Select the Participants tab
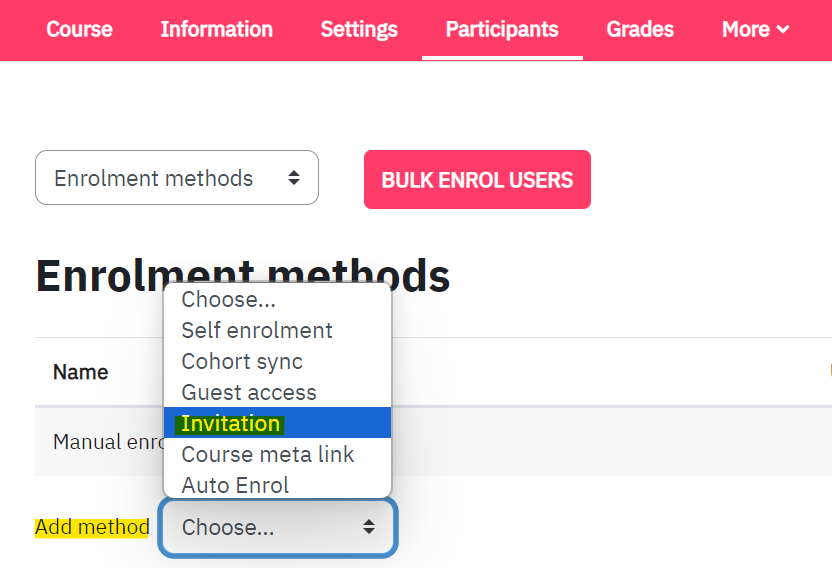 coord(502,29)
